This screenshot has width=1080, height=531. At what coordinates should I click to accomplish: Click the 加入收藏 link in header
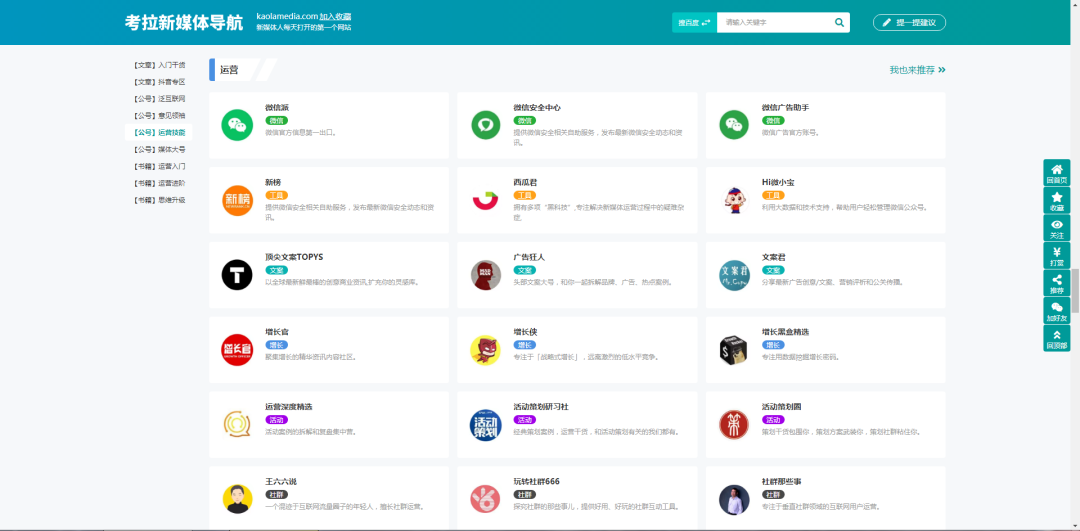335,17
